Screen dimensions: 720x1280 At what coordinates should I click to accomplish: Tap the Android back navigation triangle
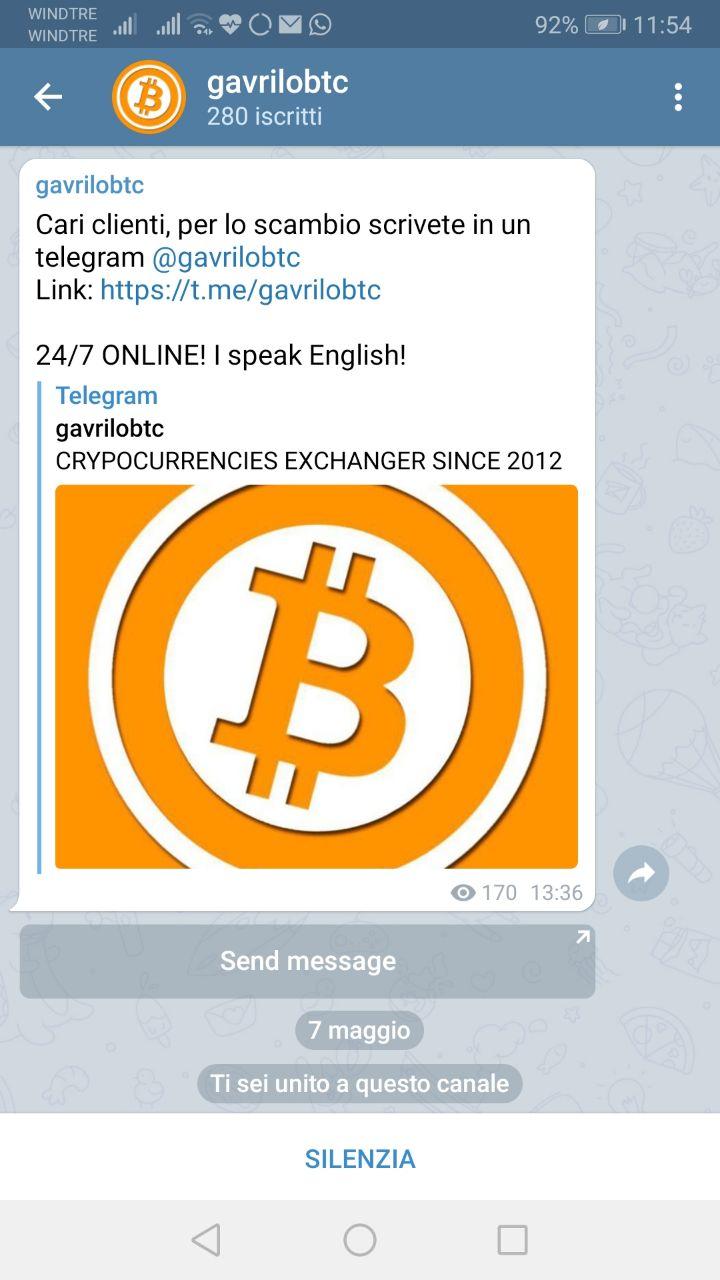point(206,1240)
